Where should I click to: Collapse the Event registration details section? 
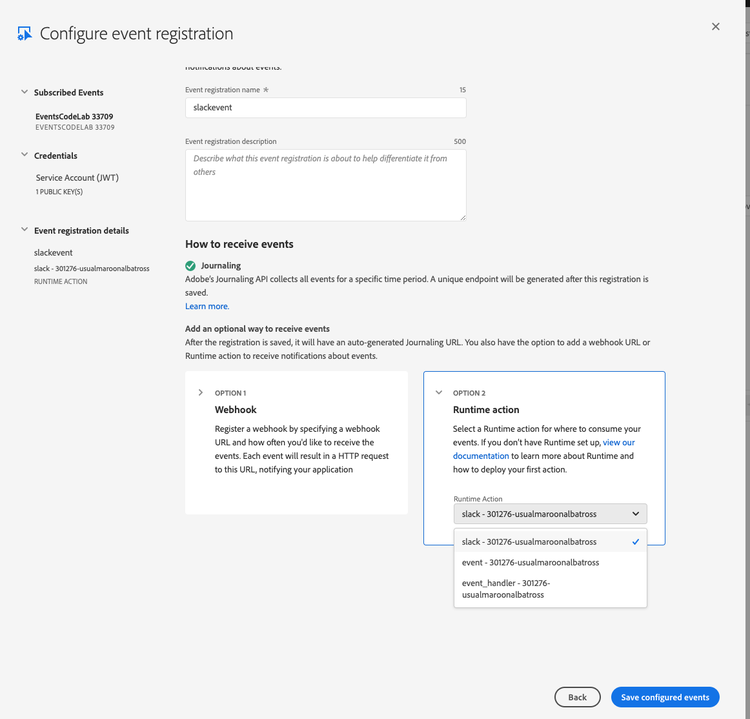click(x=24, y=230)
